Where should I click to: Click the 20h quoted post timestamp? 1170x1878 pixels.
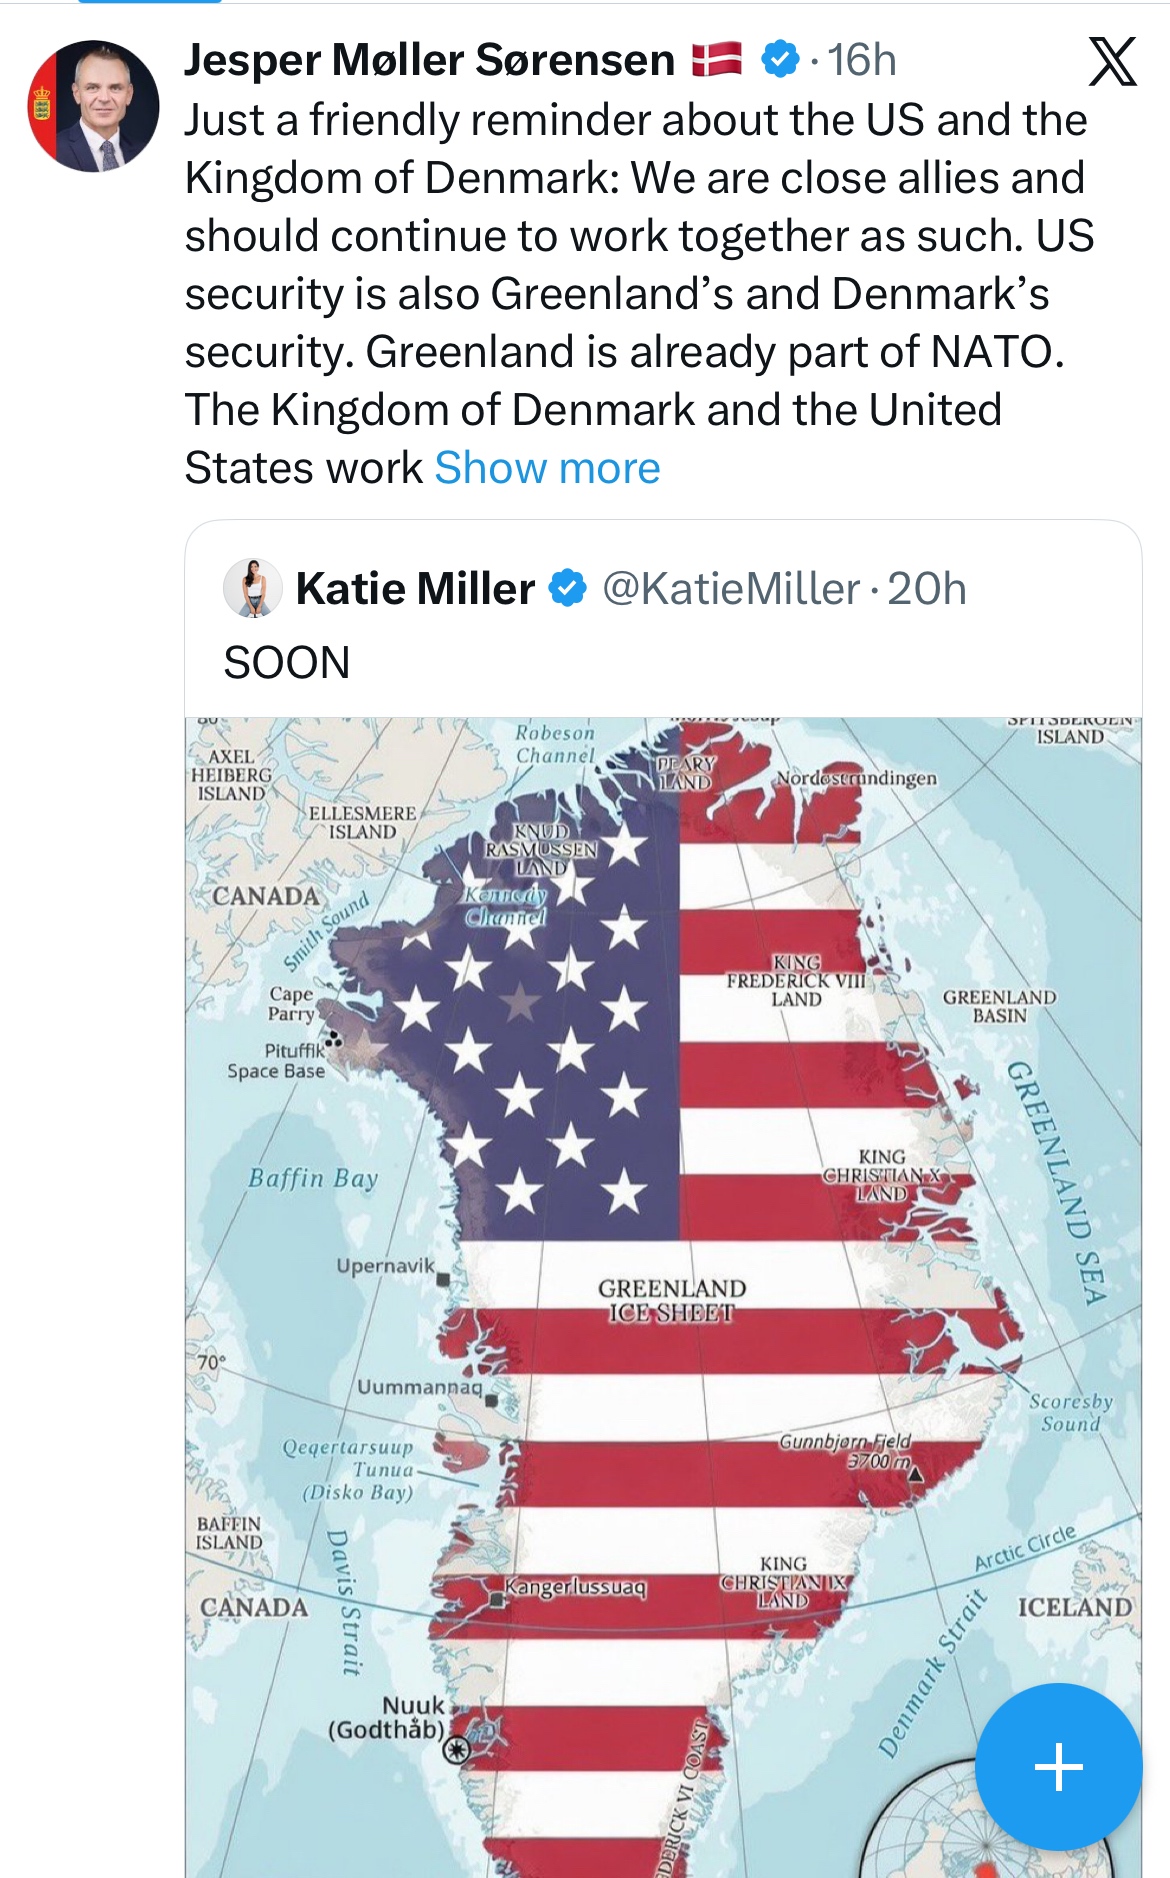[927, 588]
